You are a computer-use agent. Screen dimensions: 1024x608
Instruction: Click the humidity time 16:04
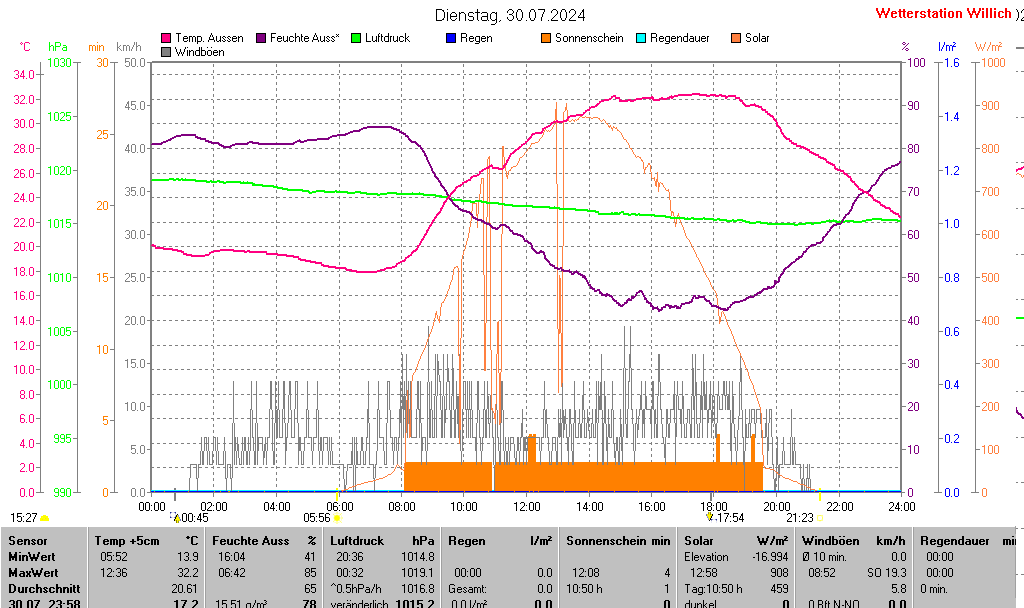(x=232, y=557)
